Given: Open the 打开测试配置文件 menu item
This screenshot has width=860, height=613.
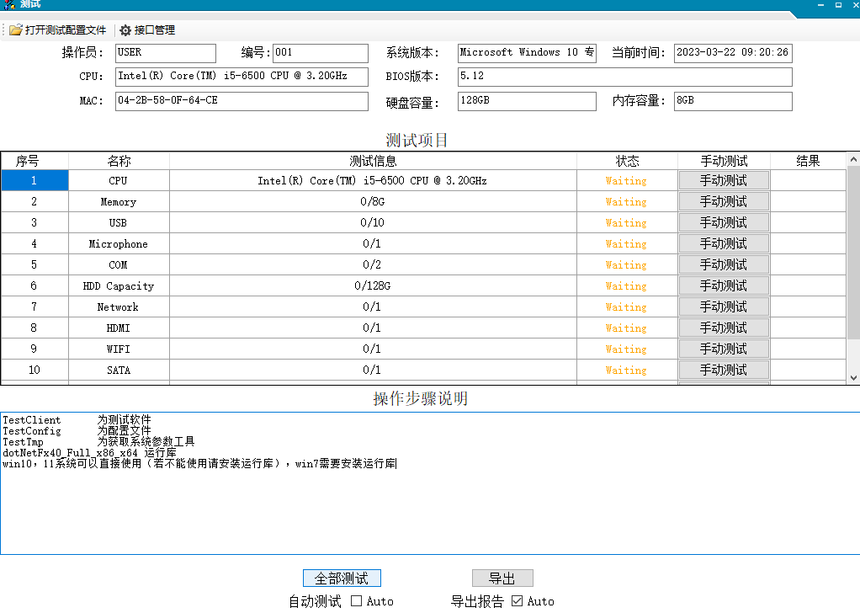Looking at the screenshot, I should [x=65, y=30].
